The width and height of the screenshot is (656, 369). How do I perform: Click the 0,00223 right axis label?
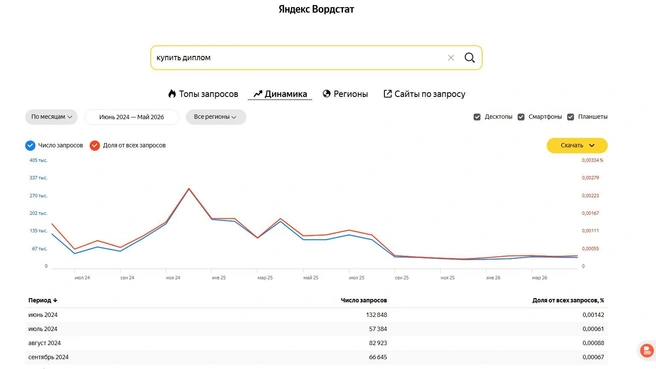click(x=590, y=195)
